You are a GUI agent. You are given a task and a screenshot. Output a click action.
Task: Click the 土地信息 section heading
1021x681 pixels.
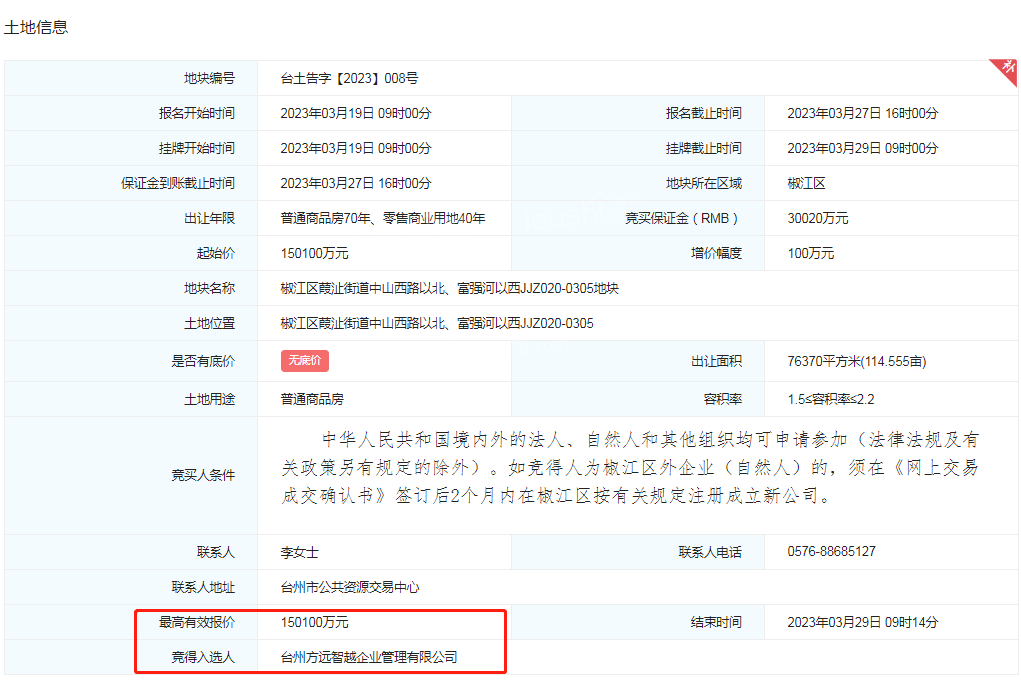coord(36,27)
